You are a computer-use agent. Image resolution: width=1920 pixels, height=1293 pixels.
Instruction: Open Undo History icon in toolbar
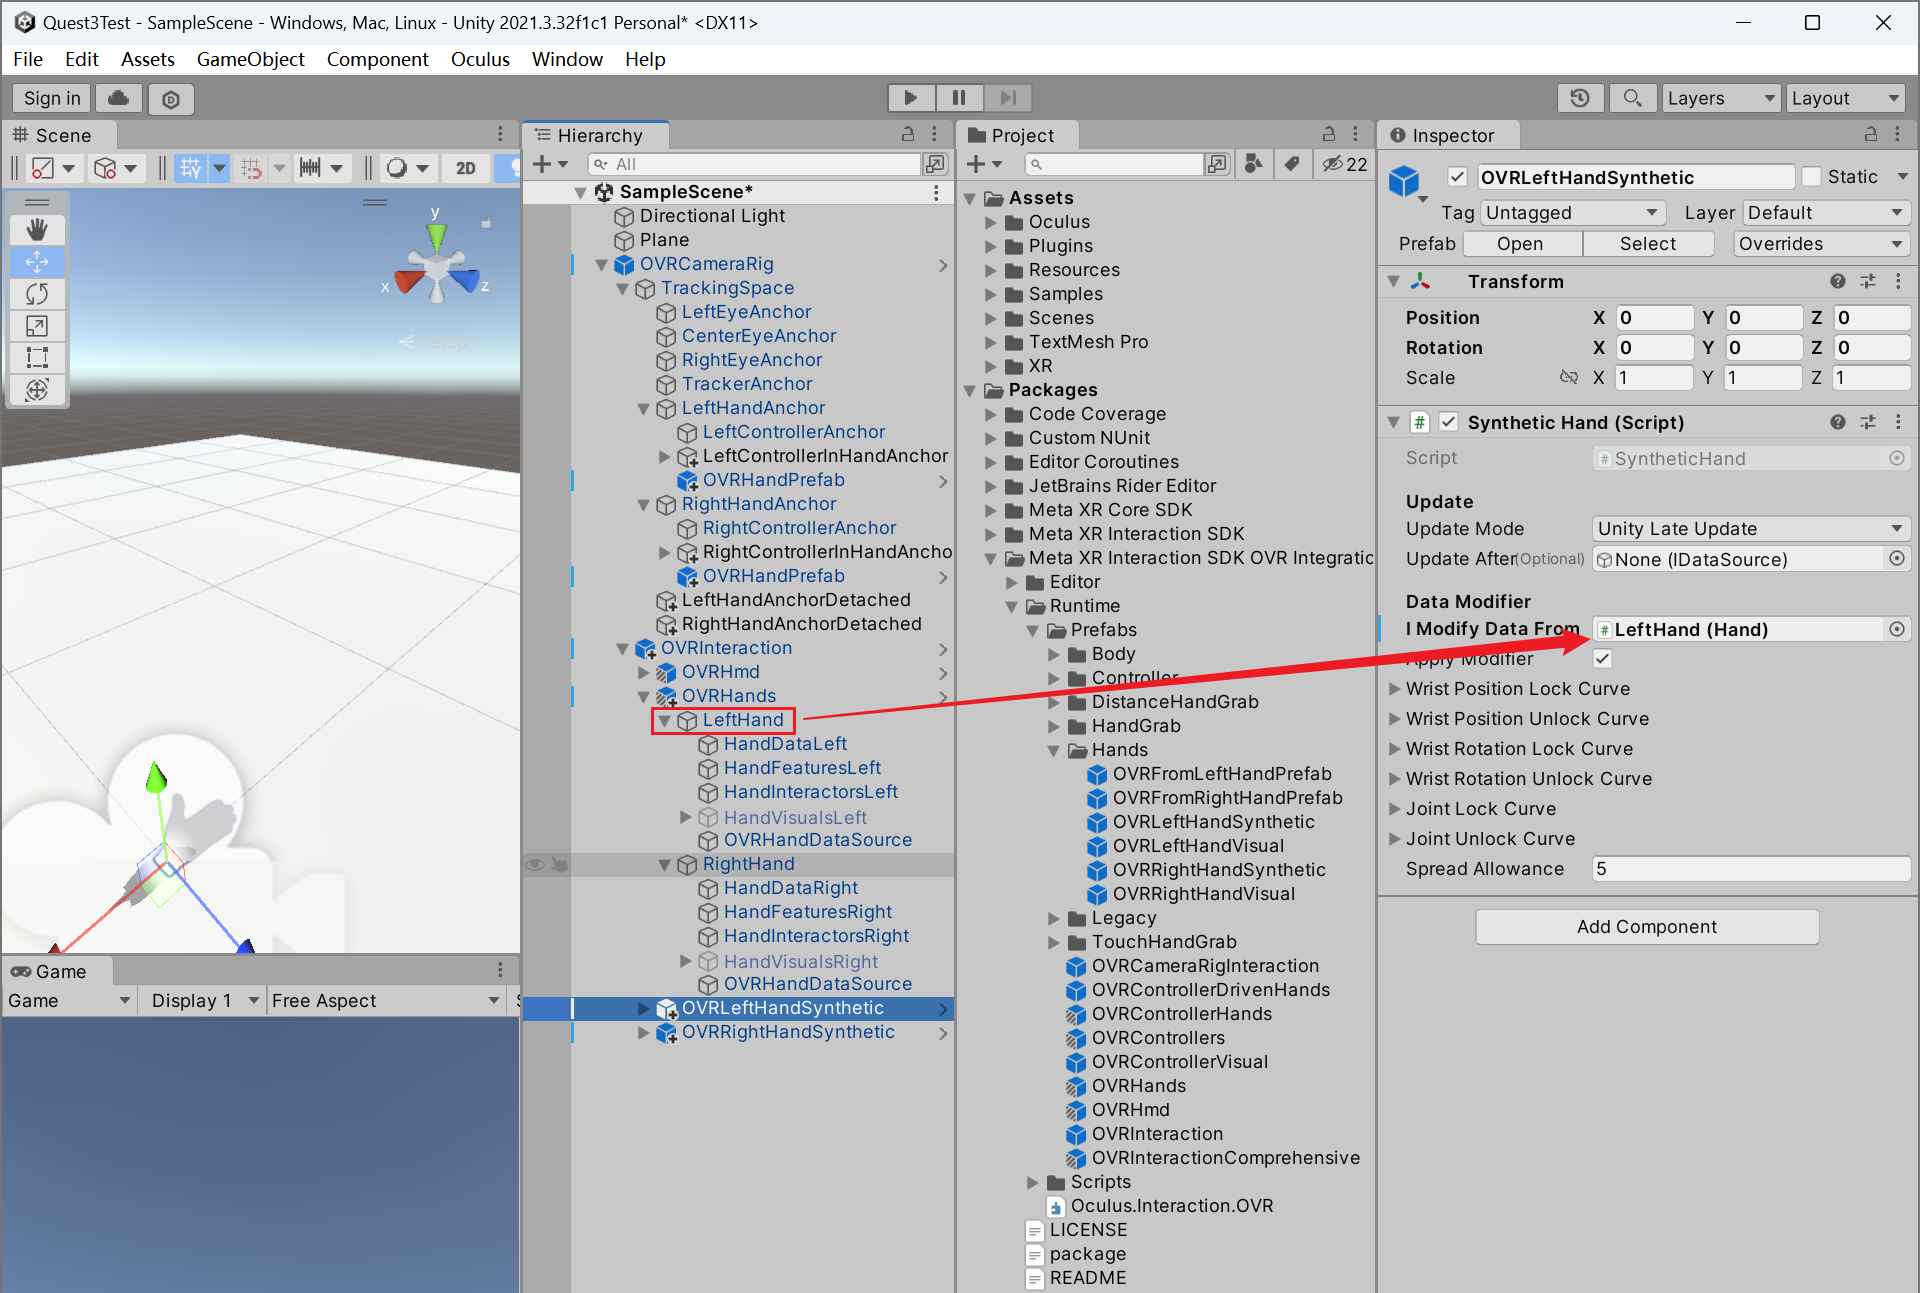[1580, 98]
